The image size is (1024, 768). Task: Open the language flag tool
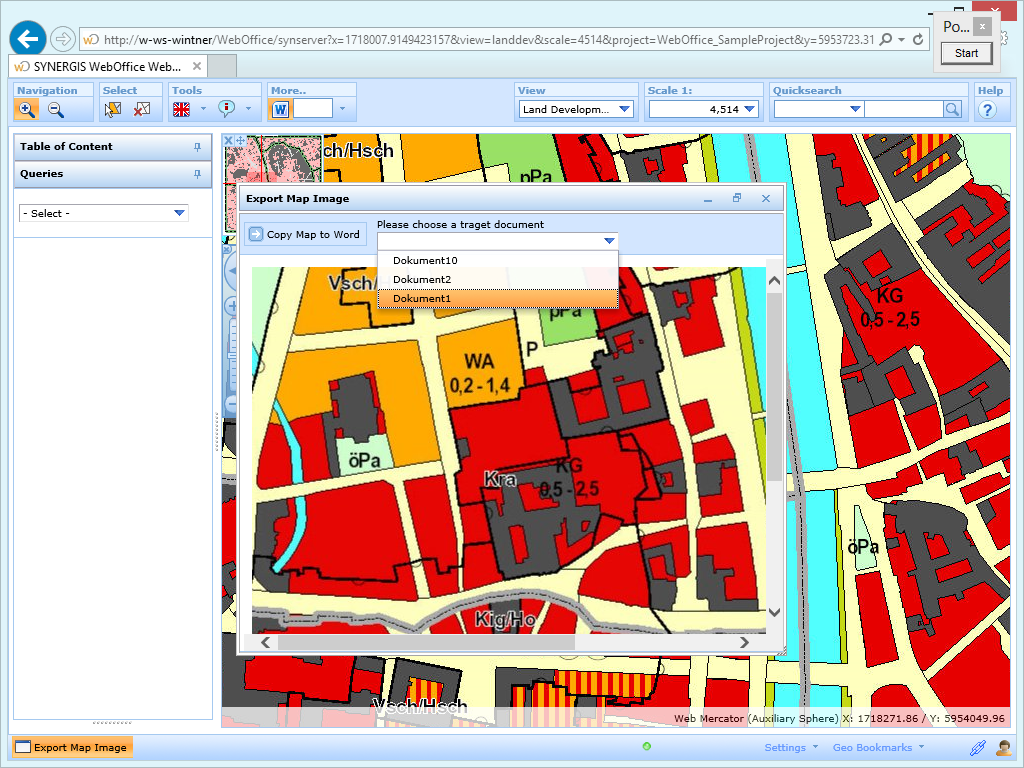pos(183,109)
